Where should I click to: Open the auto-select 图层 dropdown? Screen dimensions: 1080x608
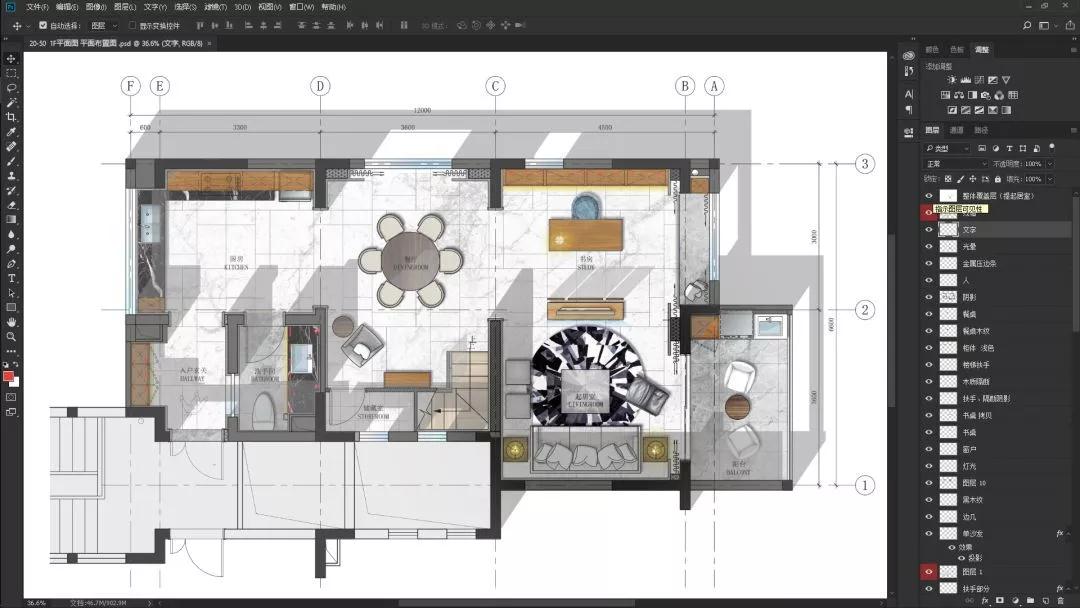pos(103,25)
